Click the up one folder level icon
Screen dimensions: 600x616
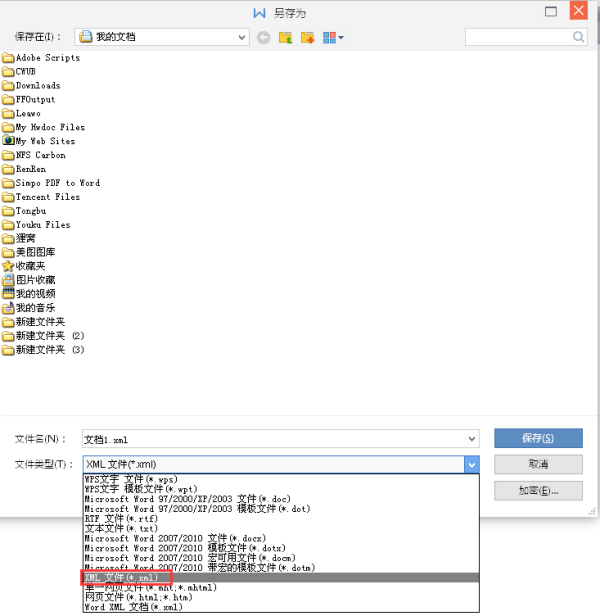click(x=285, y=38)
